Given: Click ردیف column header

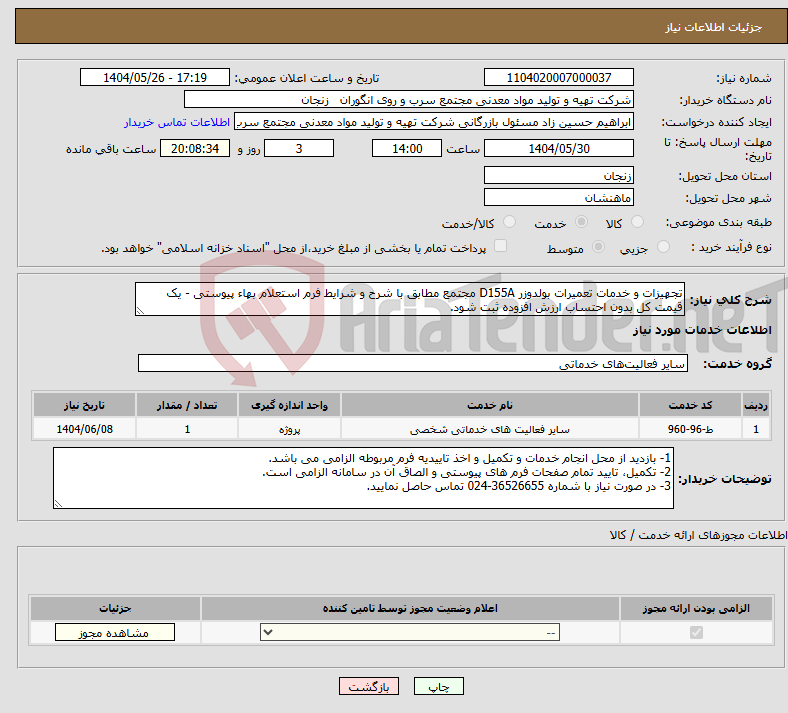Looking at the screenshot, I should click(x=756, y=405).
